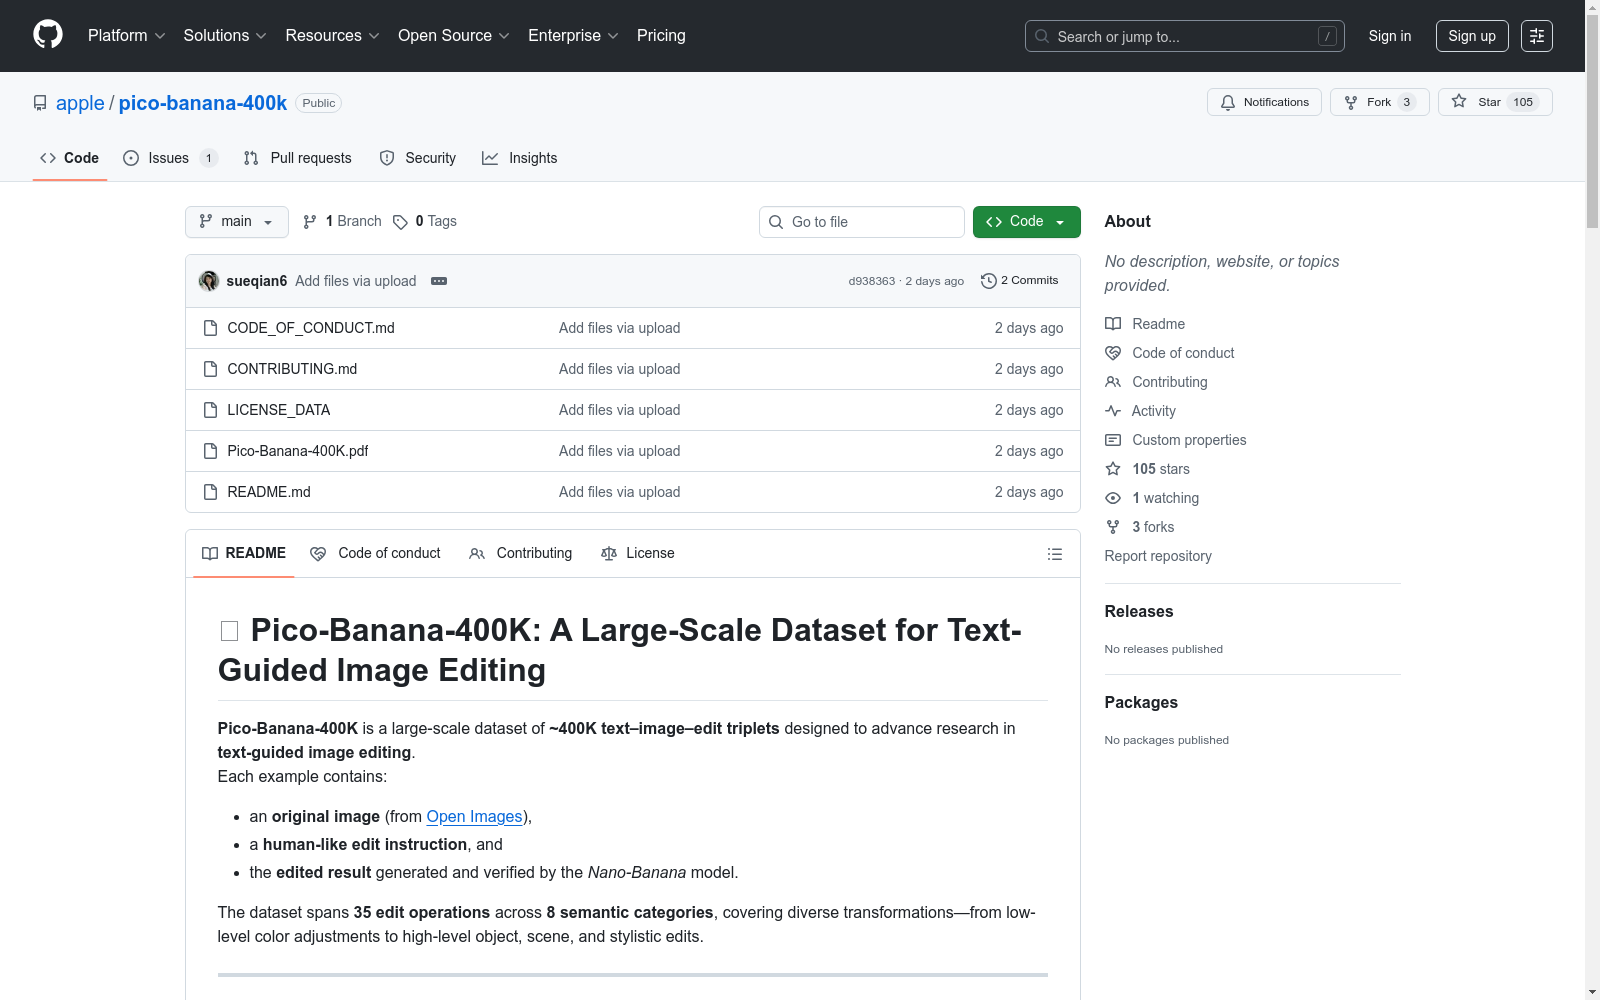Open Pico-Banana-400K.pdf file
The height and width of the screenshot is (1000, 1600).
[x=298, y=451]
